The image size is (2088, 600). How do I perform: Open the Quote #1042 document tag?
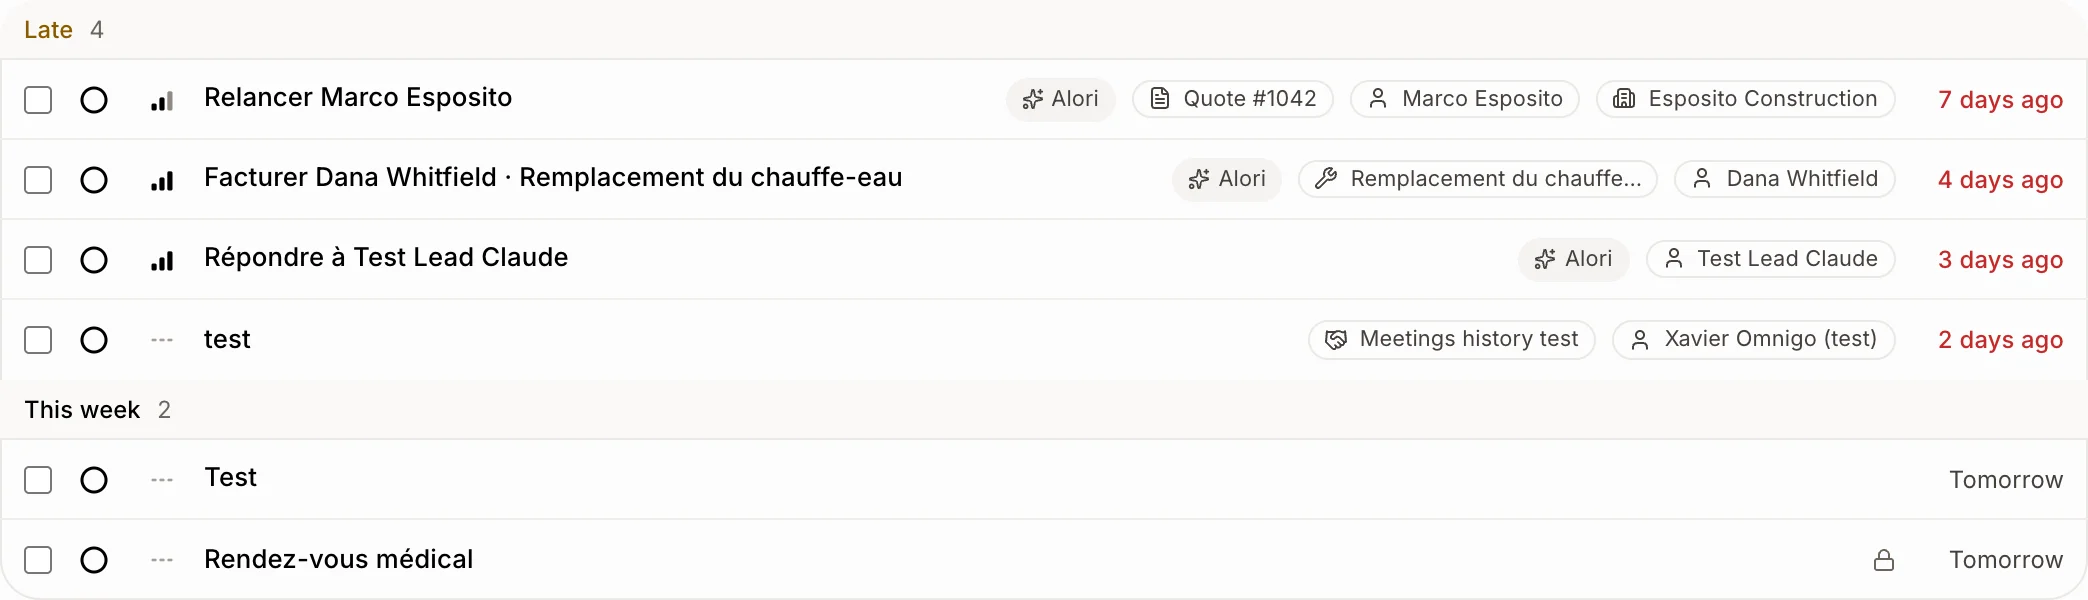(x=1233, y=99)
